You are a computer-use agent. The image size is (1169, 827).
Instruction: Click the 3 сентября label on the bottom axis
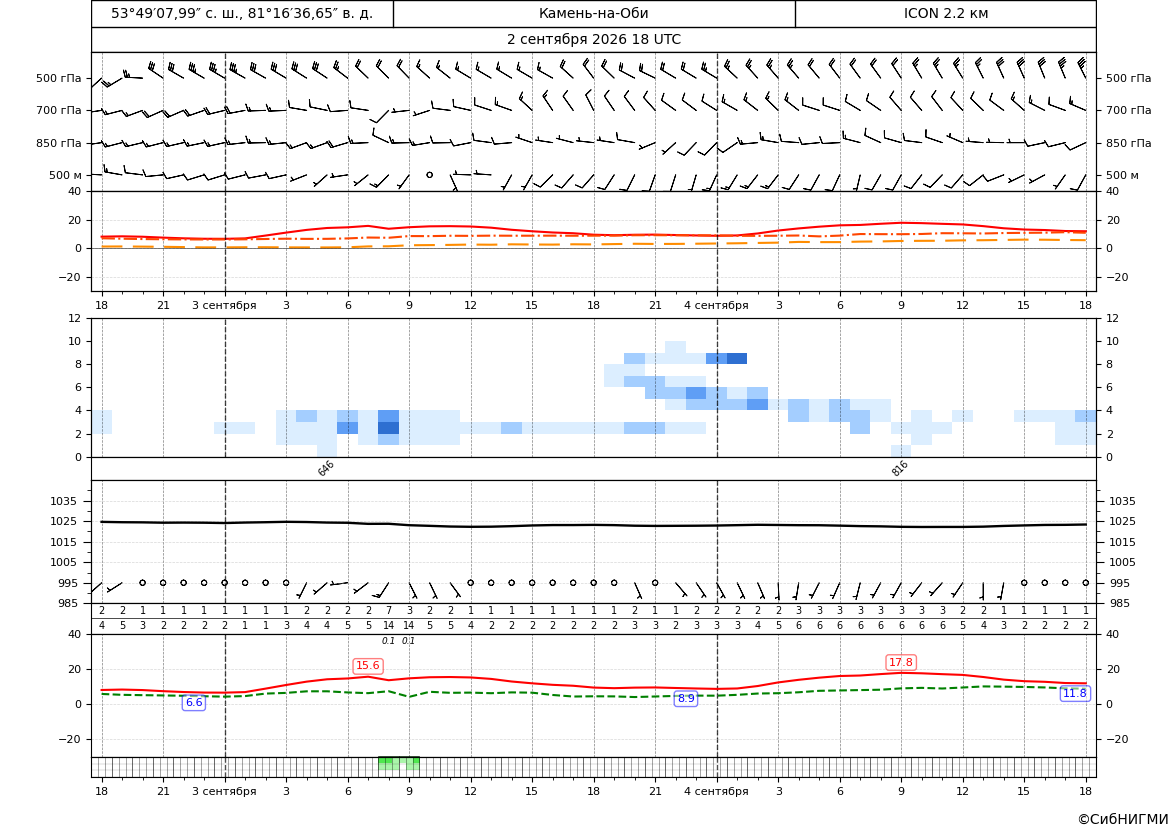click(224, 791)
